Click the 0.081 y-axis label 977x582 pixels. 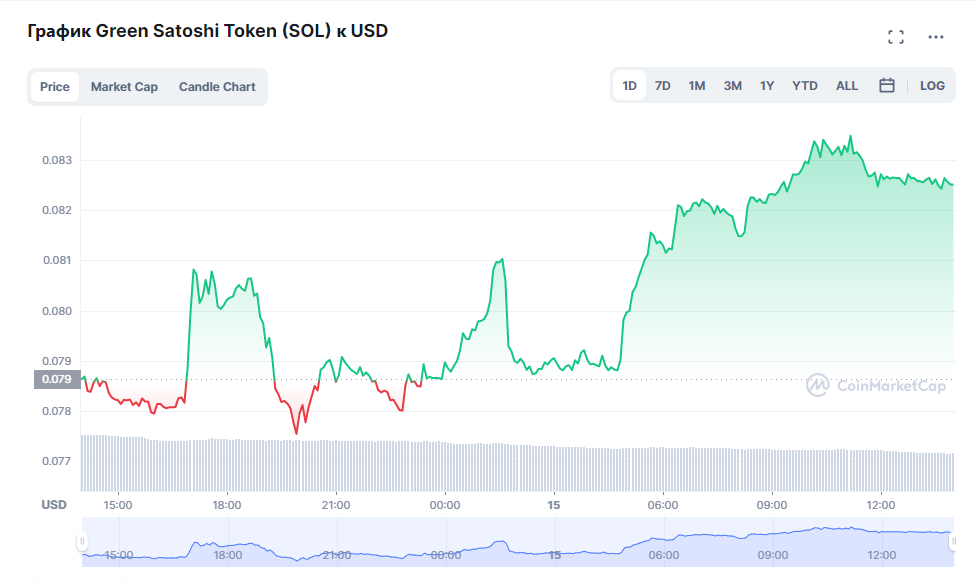click(57, 260)
